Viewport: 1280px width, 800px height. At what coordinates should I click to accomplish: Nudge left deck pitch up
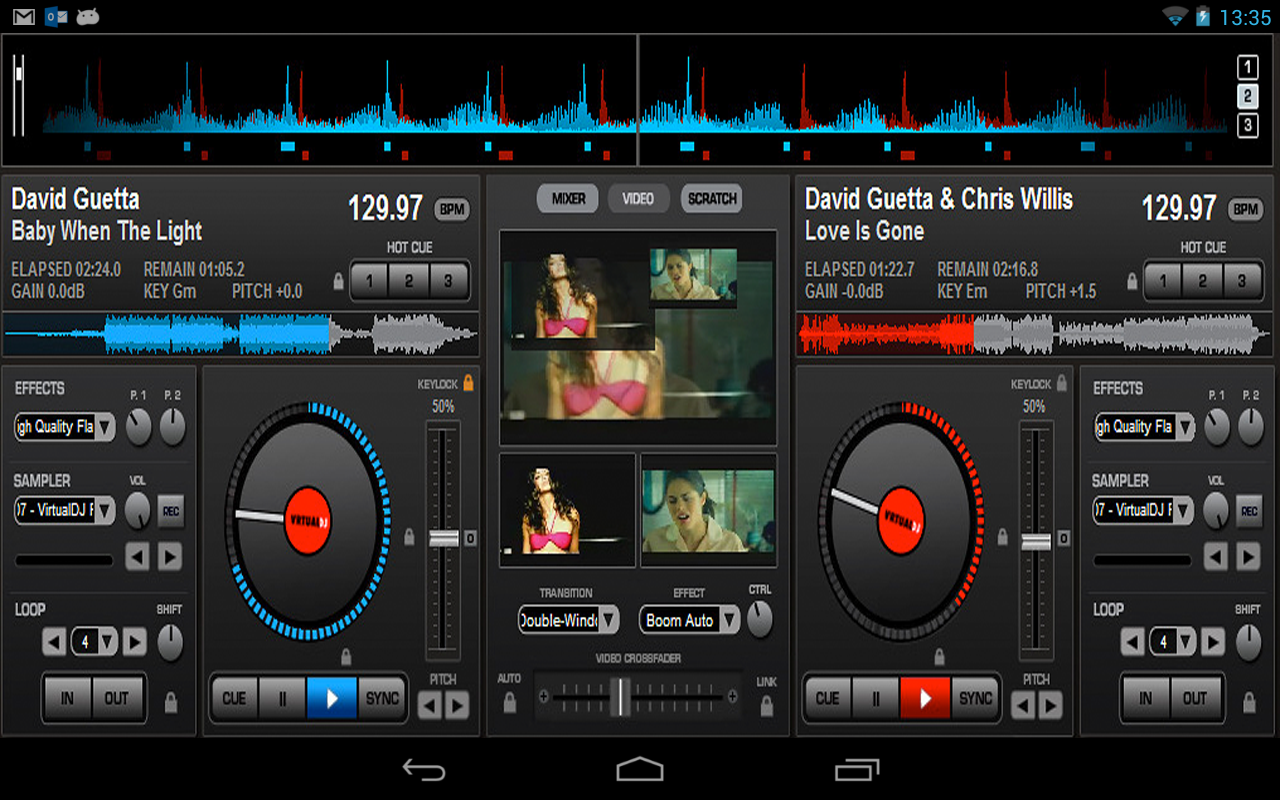[457, 706]
